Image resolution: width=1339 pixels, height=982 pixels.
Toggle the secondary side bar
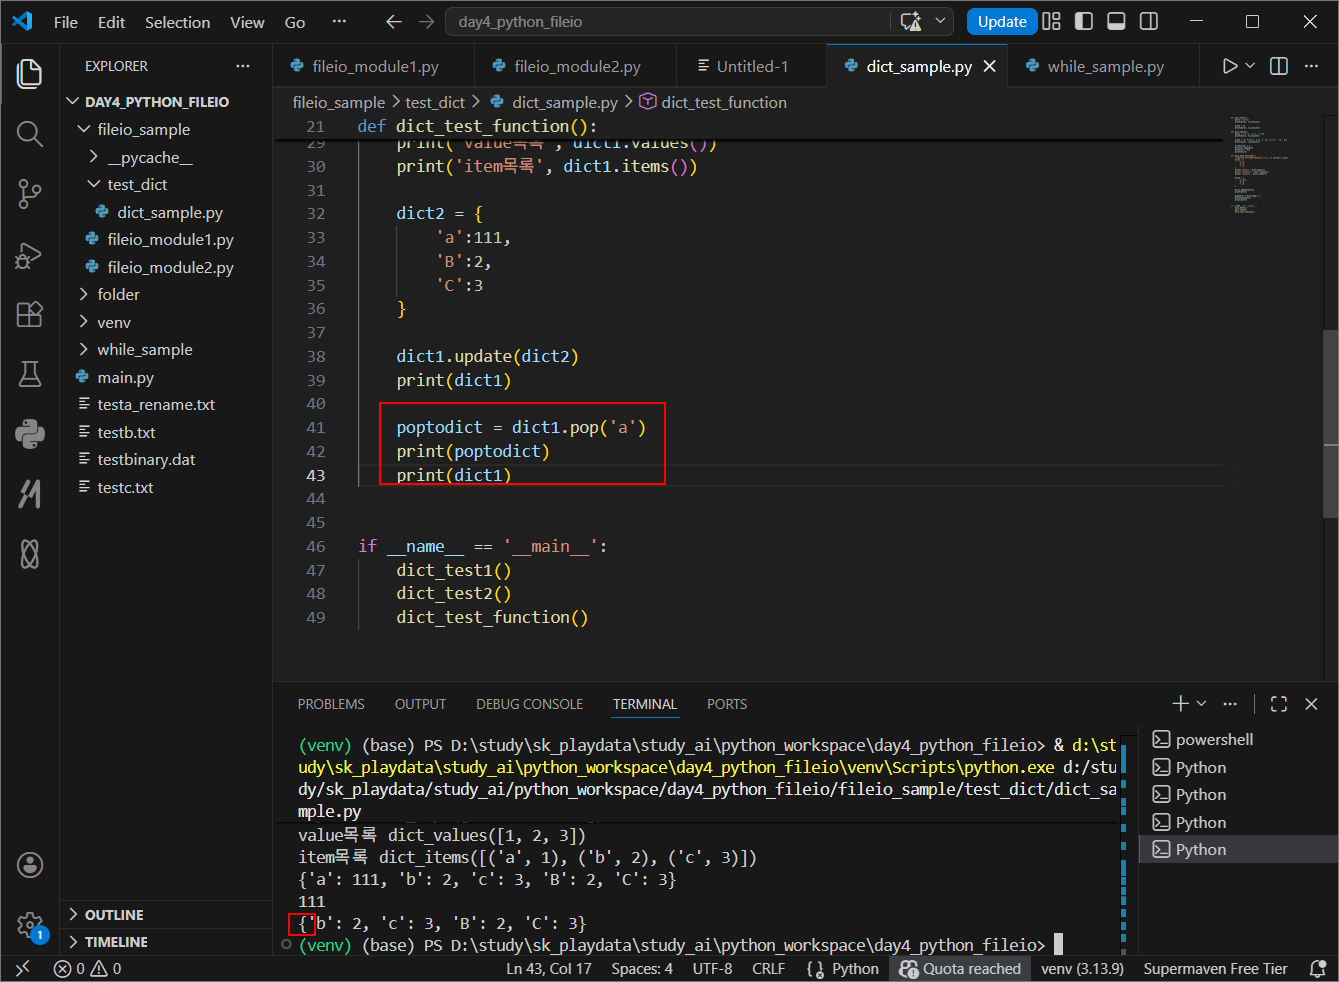1150,21
